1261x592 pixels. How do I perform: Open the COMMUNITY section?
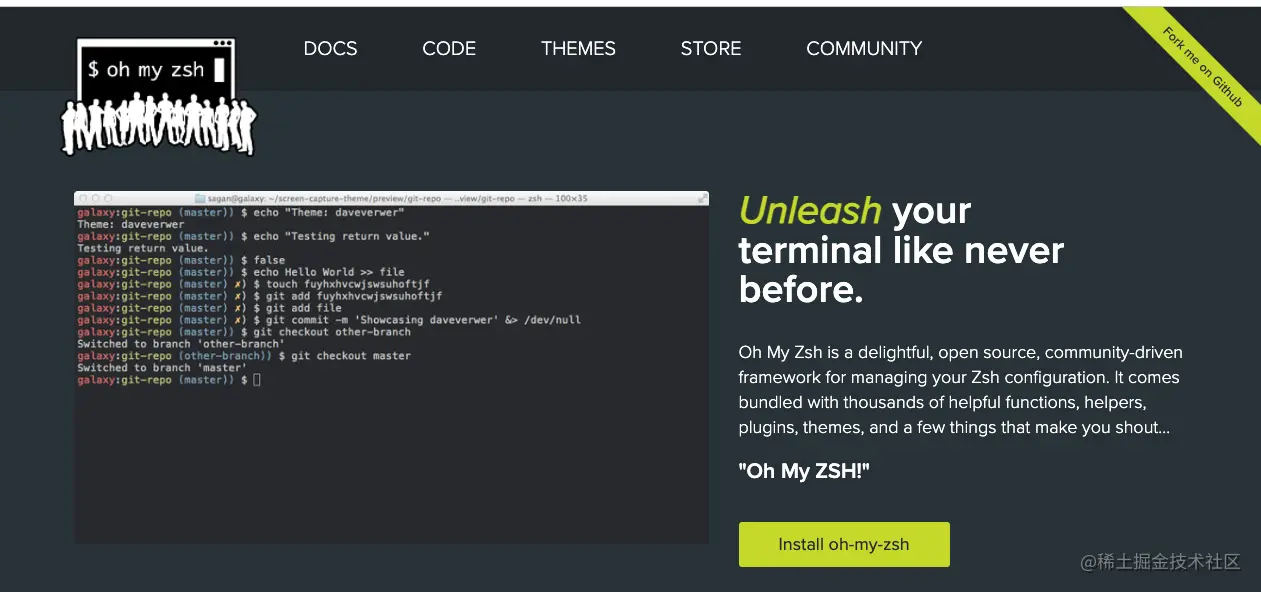(864, 48)
